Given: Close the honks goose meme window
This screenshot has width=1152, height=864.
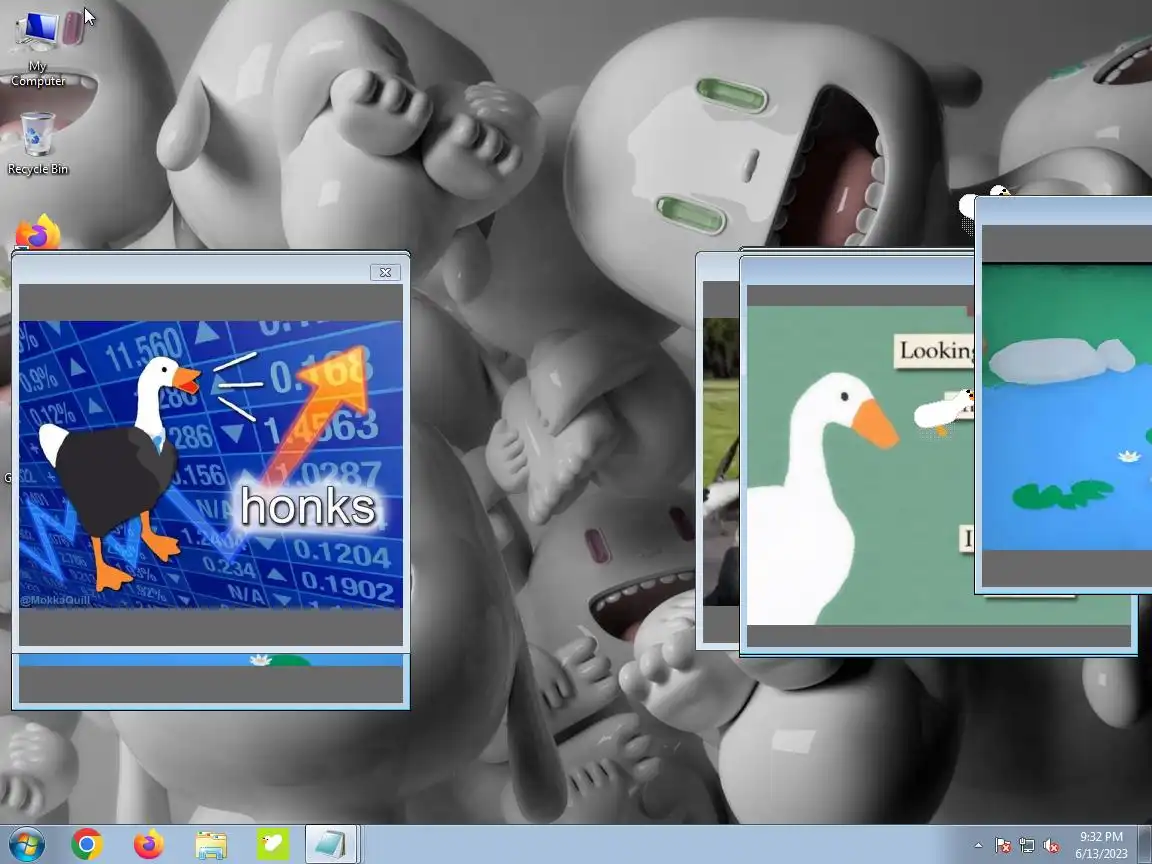Looking at the screenshot, I should 385,273.
